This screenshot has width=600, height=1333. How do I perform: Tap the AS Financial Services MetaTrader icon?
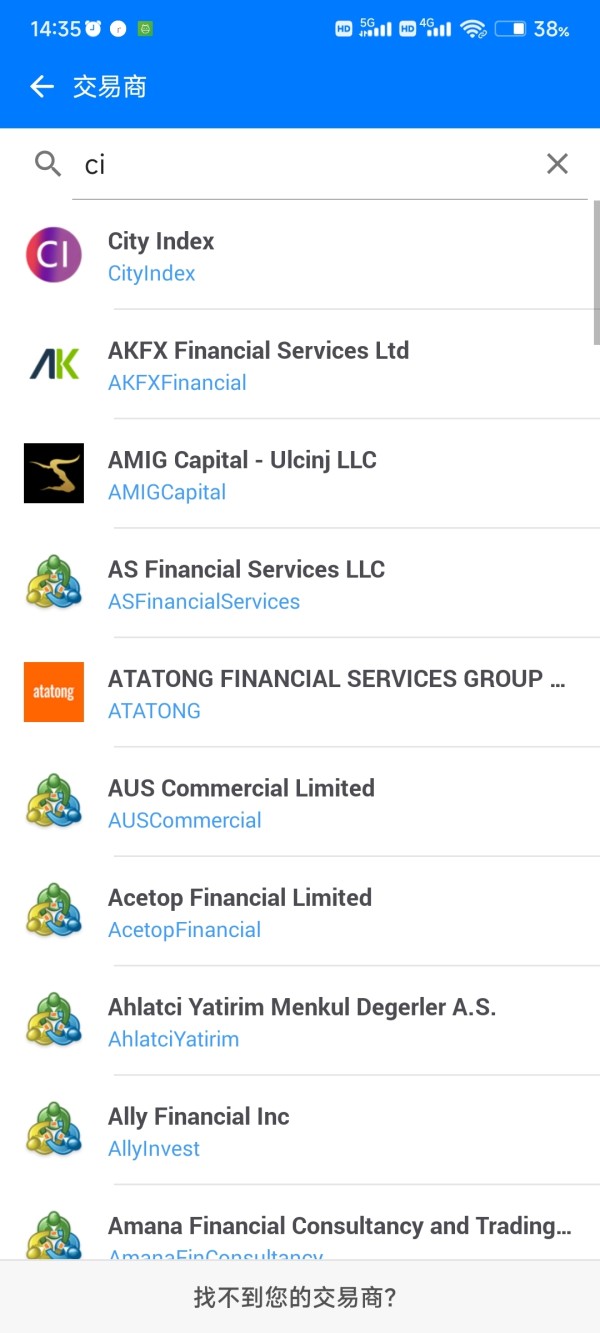(54, 583)
